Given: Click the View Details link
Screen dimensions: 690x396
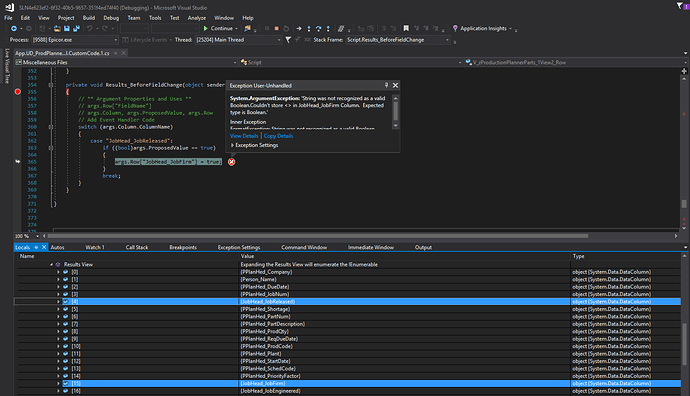Looking at the screenshot, I should [244, 136].
